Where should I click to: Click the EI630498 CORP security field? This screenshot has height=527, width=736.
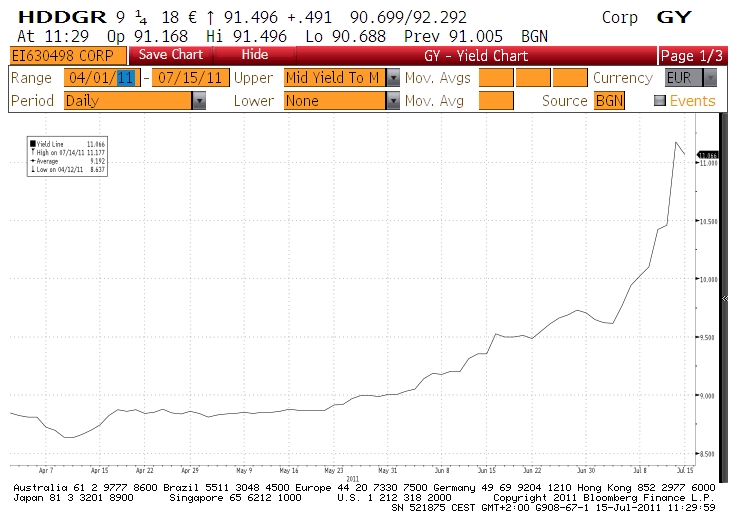(x=64, y=55)
